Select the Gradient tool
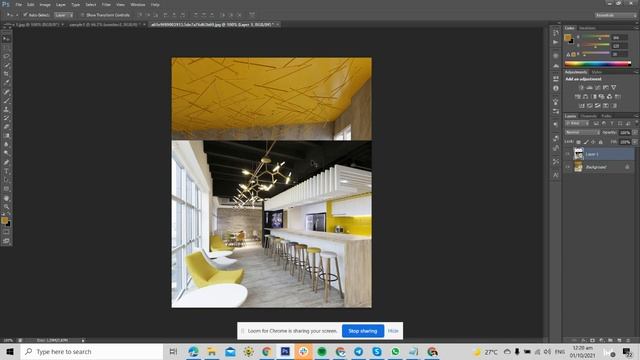The width and height of the screenshot is (640, 360). [x=6, y=136]
